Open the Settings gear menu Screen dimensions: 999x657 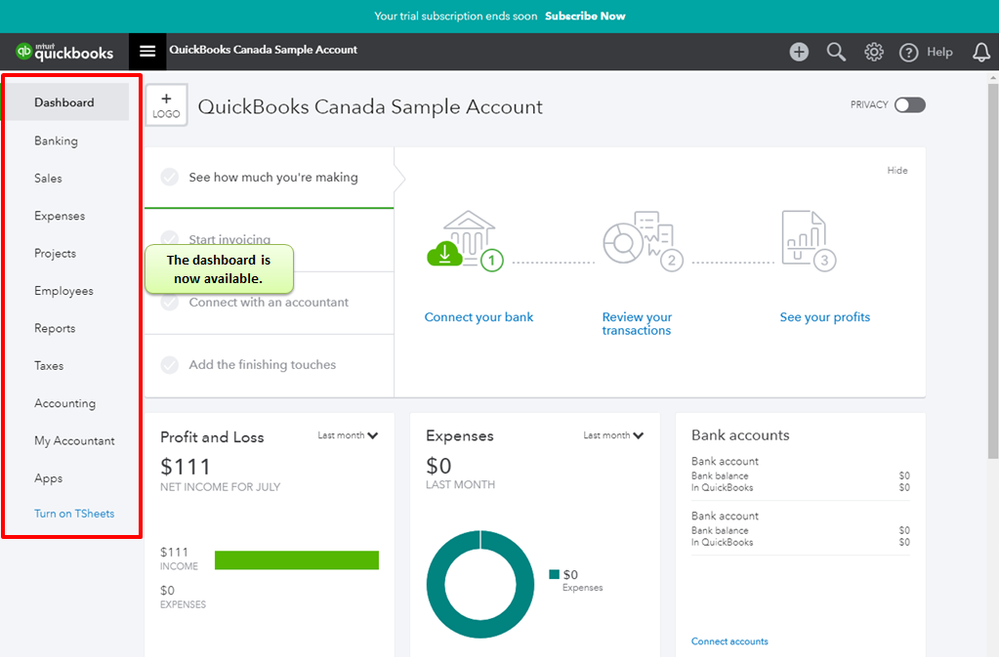click(x=873, y=52)
